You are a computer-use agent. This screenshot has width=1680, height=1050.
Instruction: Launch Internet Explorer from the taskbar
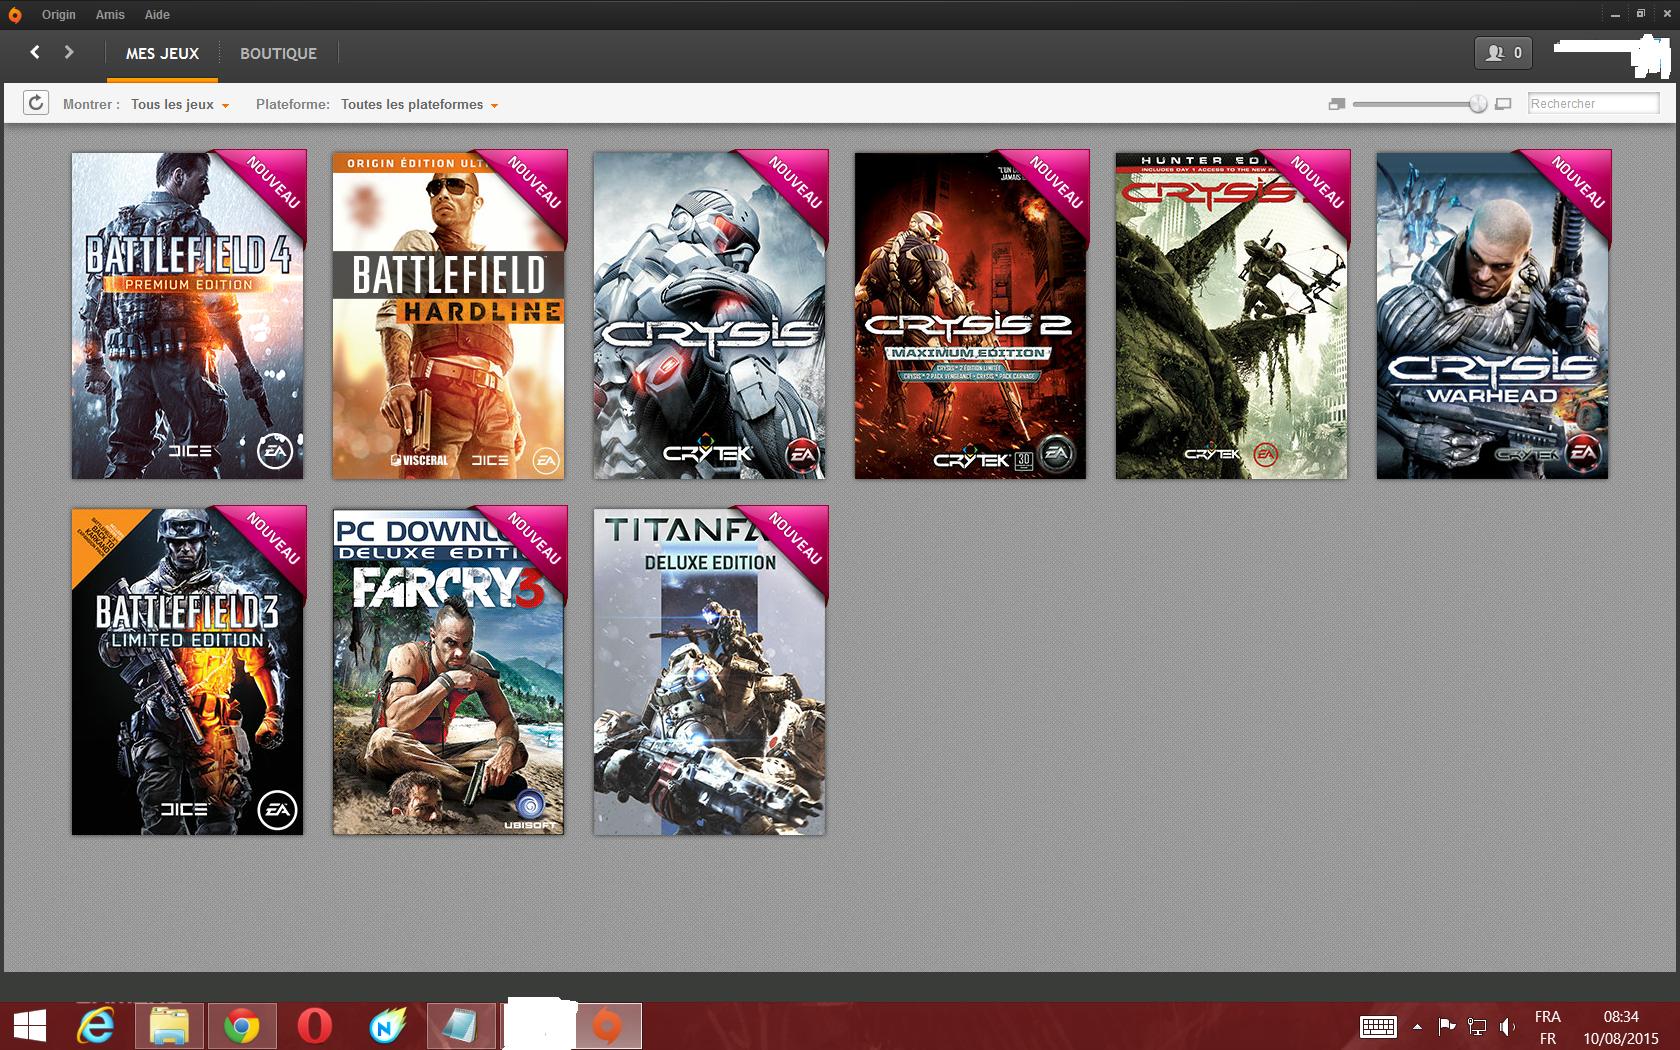97,1026
